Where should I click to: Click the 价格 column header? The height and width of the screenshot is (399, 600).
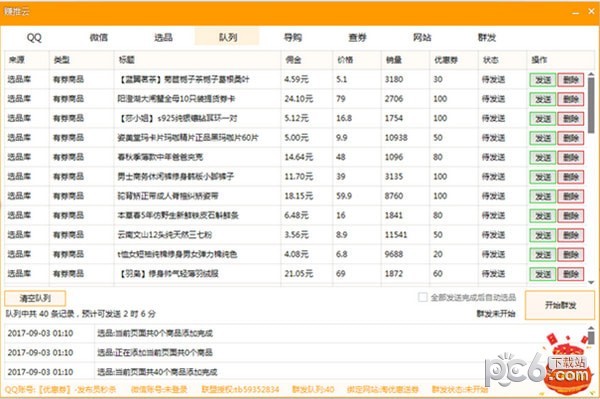(357, 60)
